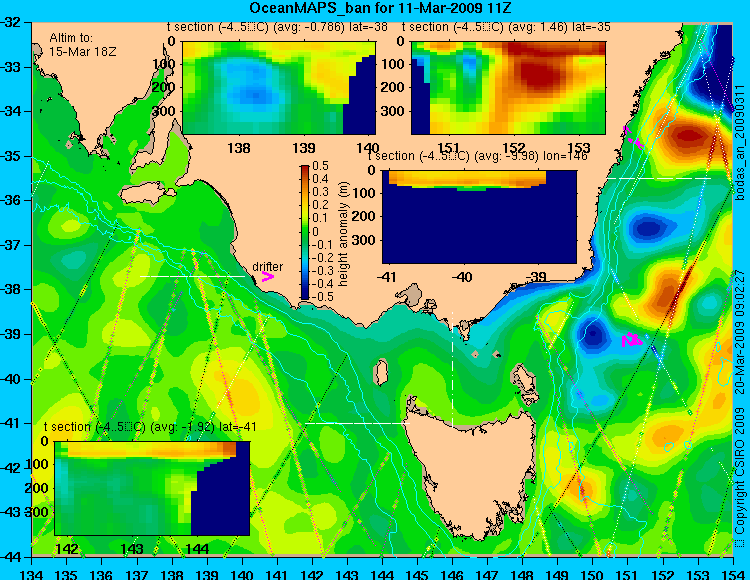Click the dark blue cold eddy near 151.5E, 36.7S

648,228
